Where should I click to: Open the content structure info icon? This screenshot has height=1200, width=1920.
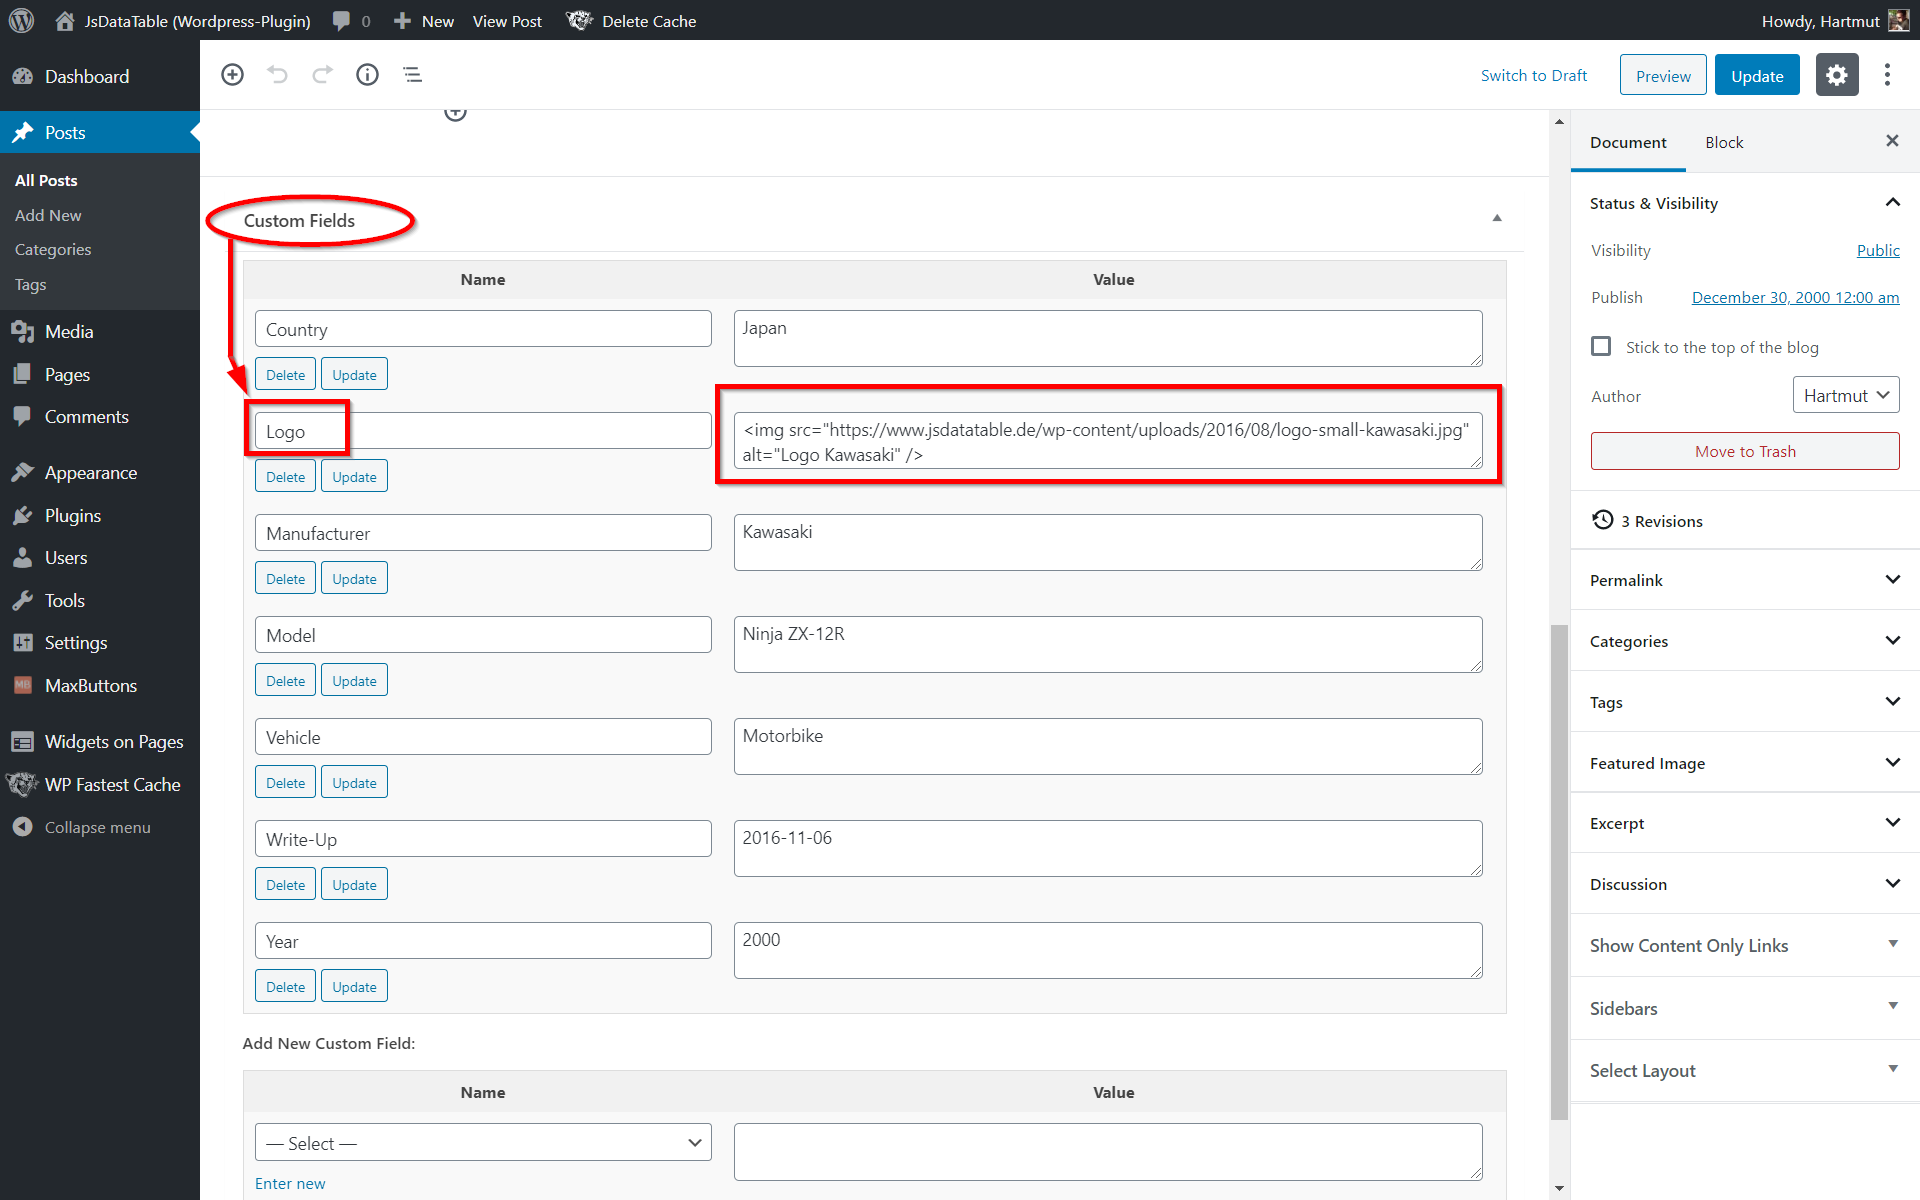pos(367,74)
